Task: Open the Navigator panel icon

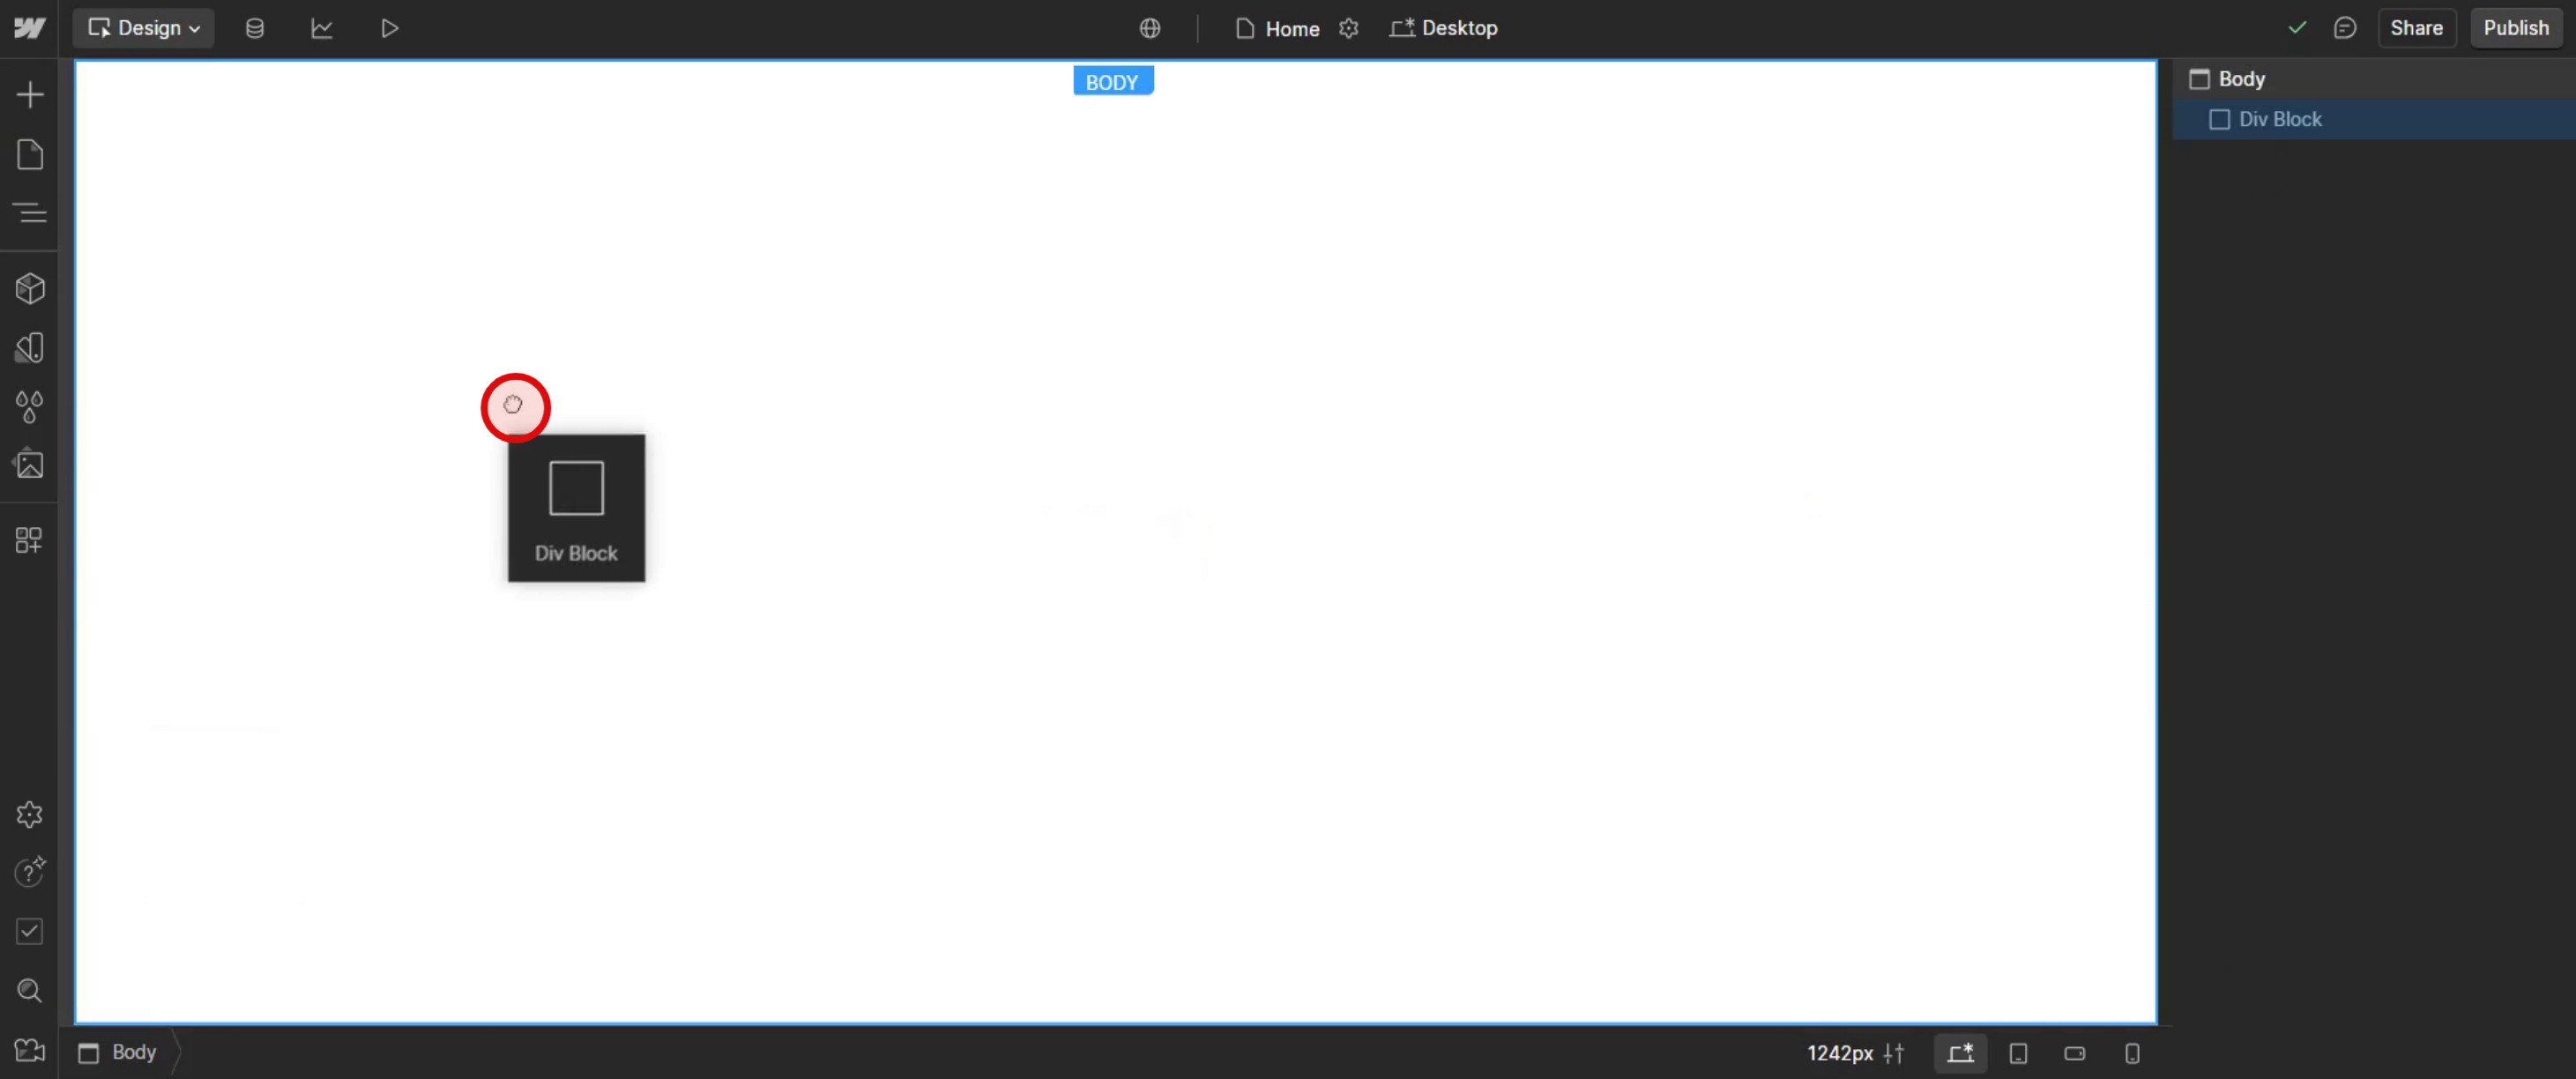Action: (30, 213)
